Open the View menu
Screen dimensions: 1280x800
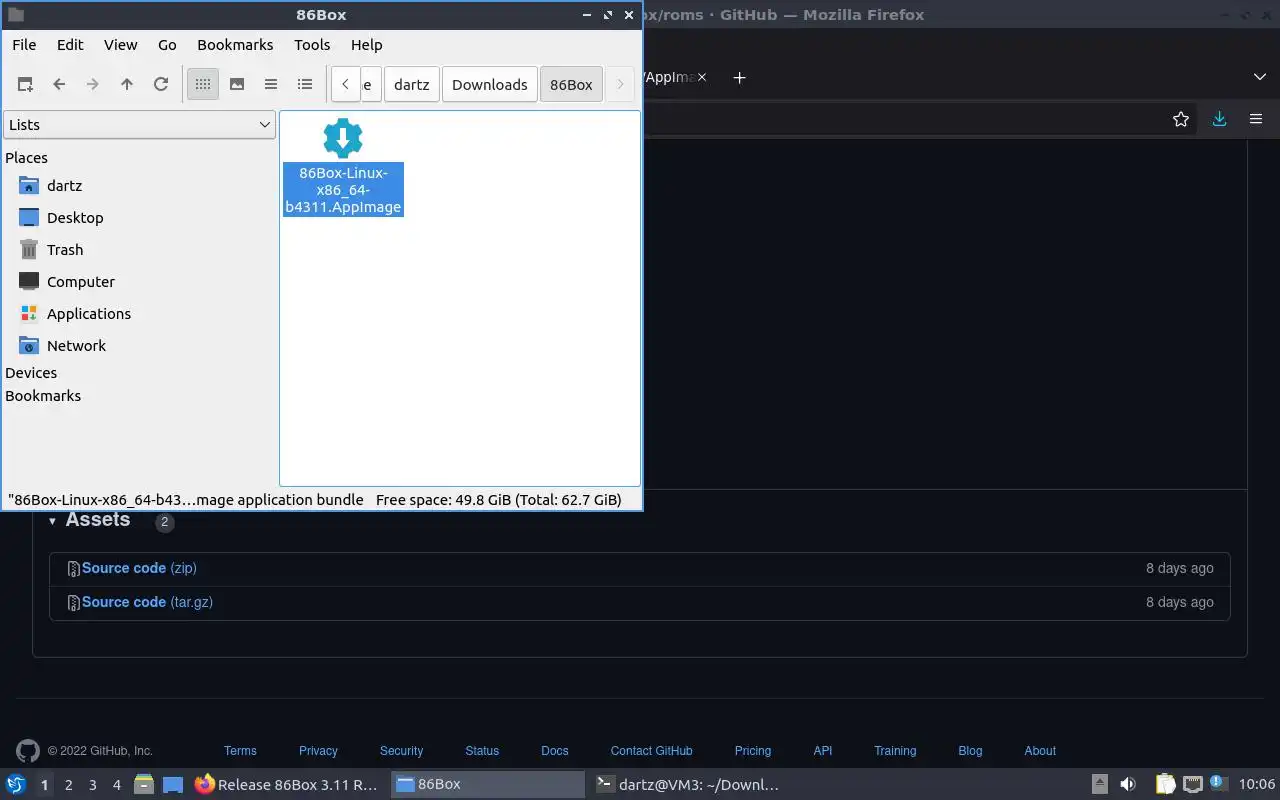[120, 45]
